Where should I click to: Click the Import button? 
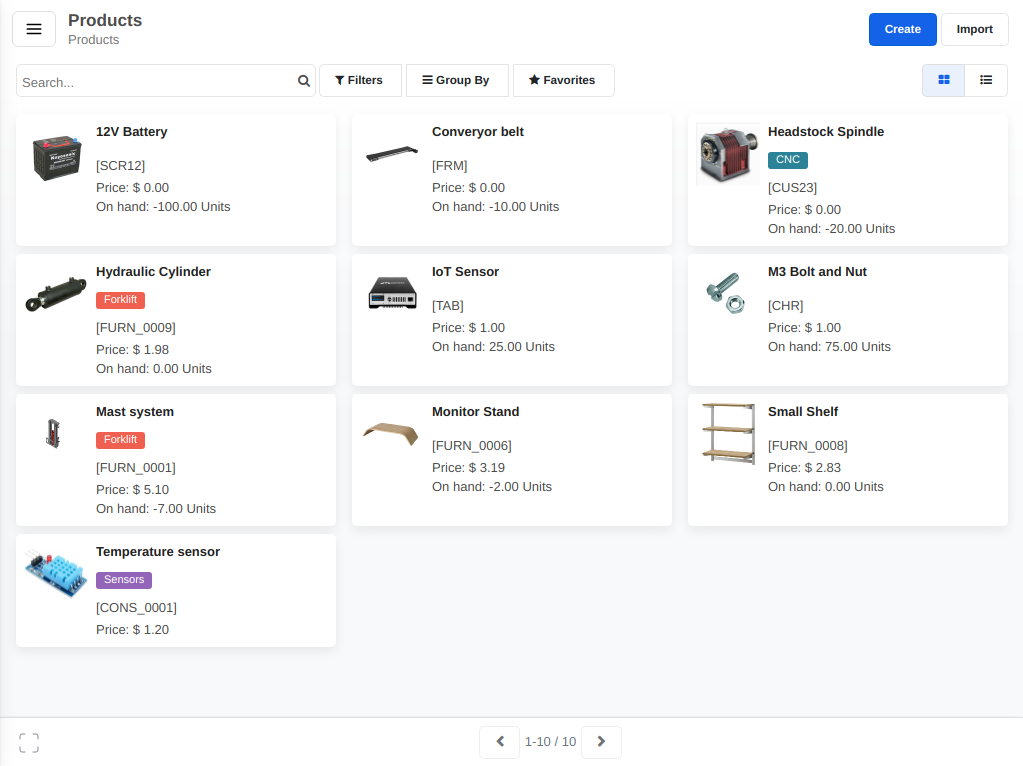pos(974,29)
